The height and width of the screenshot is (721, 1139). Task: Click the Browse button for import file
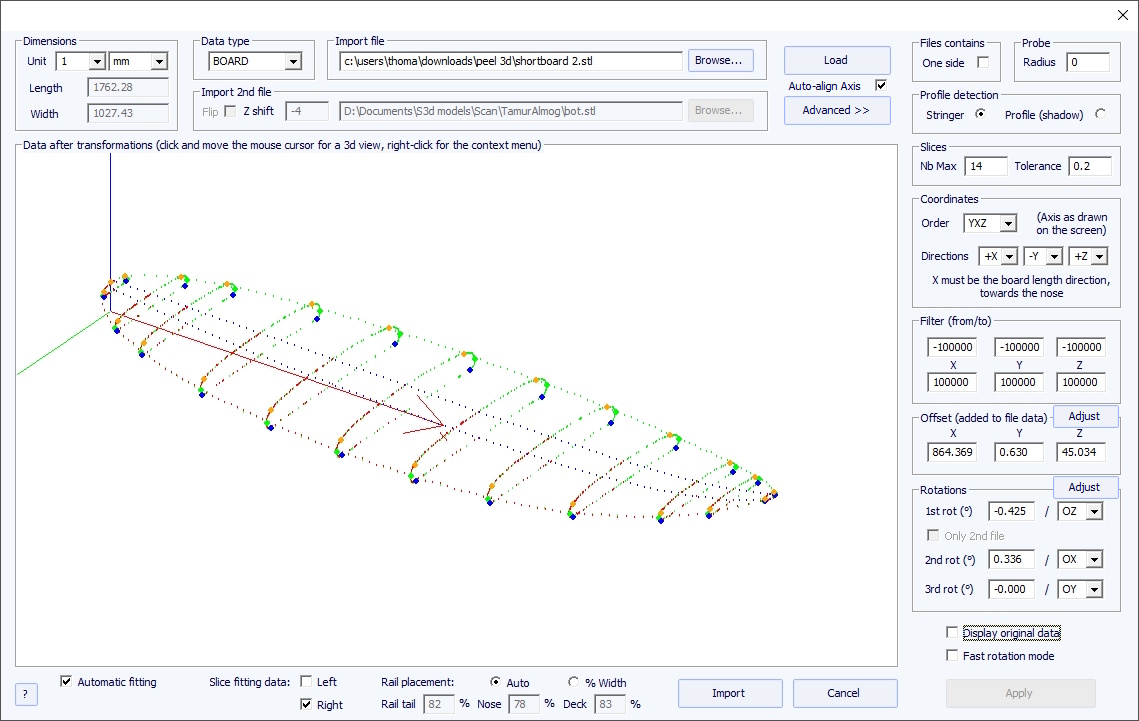coord(720,61)
